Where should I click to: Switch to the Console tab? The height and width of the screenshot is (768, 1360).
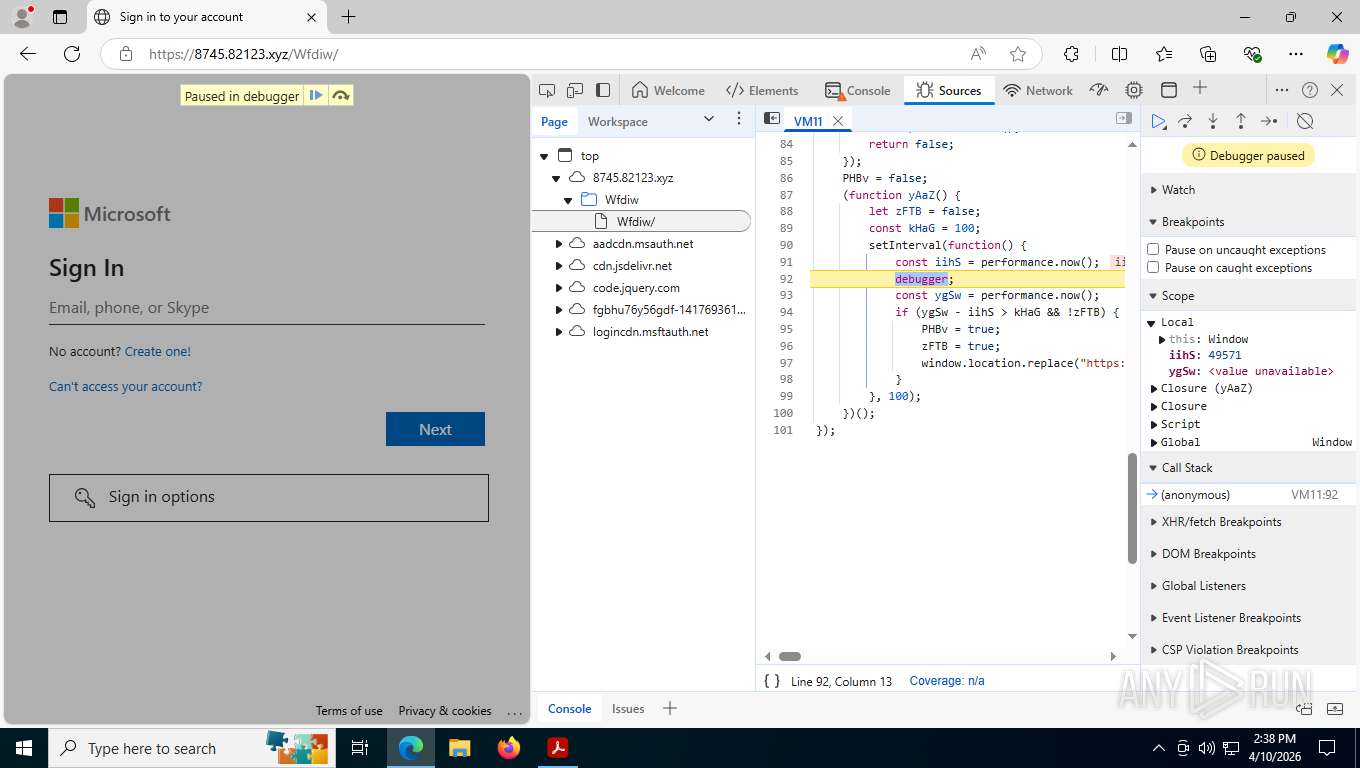(x=857, y=90)
